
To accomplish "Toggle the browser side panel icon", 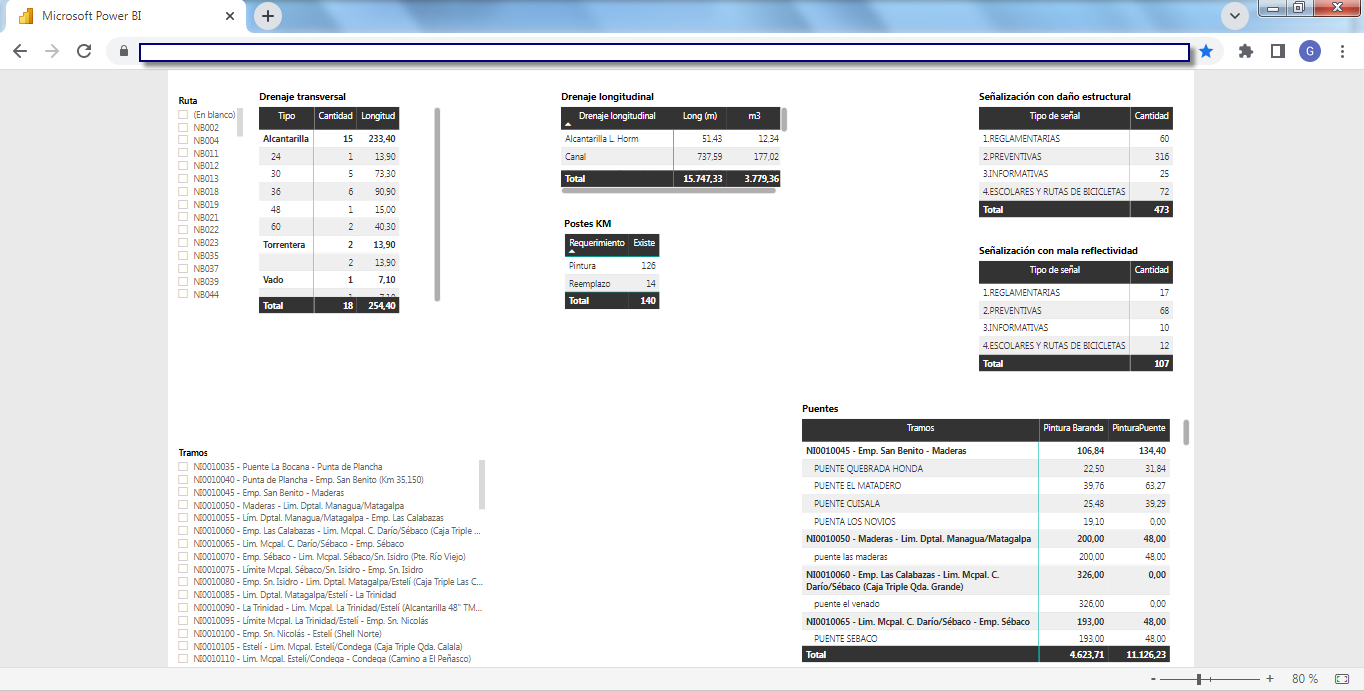I will click(x=1277, y=51).
